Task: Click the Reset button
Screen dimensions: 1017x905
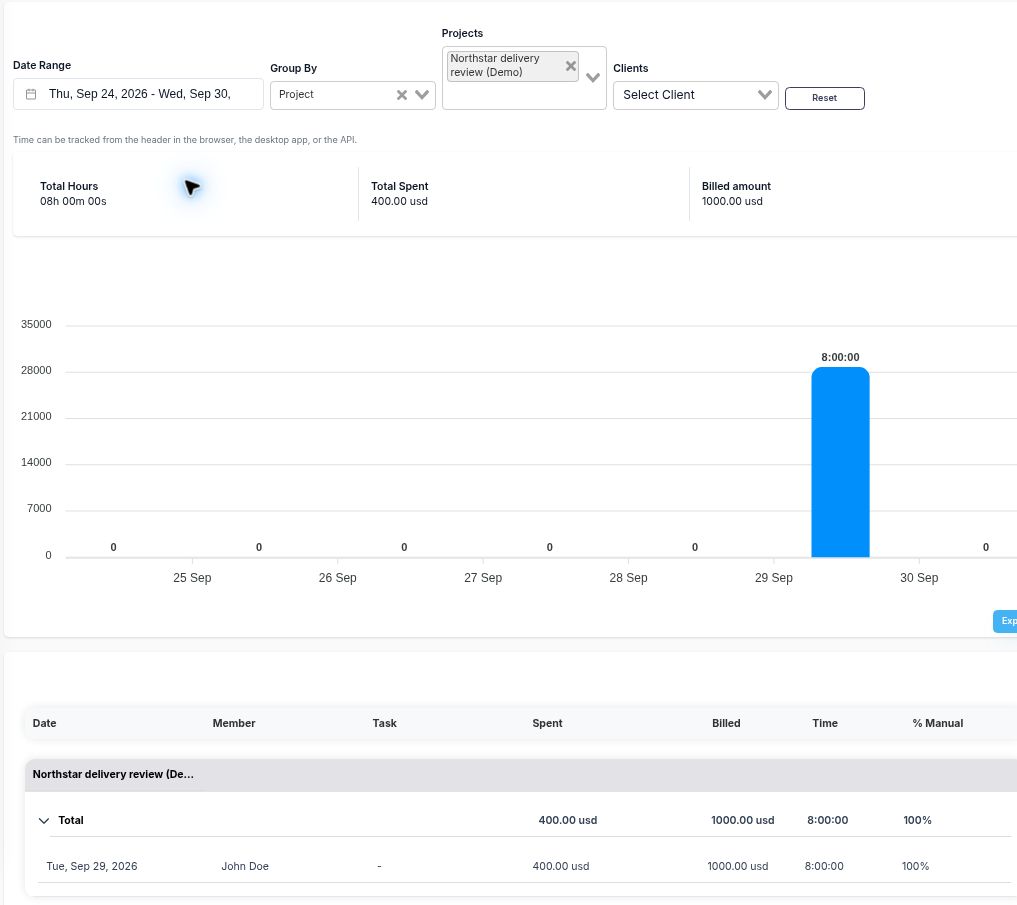Action: 824,98
